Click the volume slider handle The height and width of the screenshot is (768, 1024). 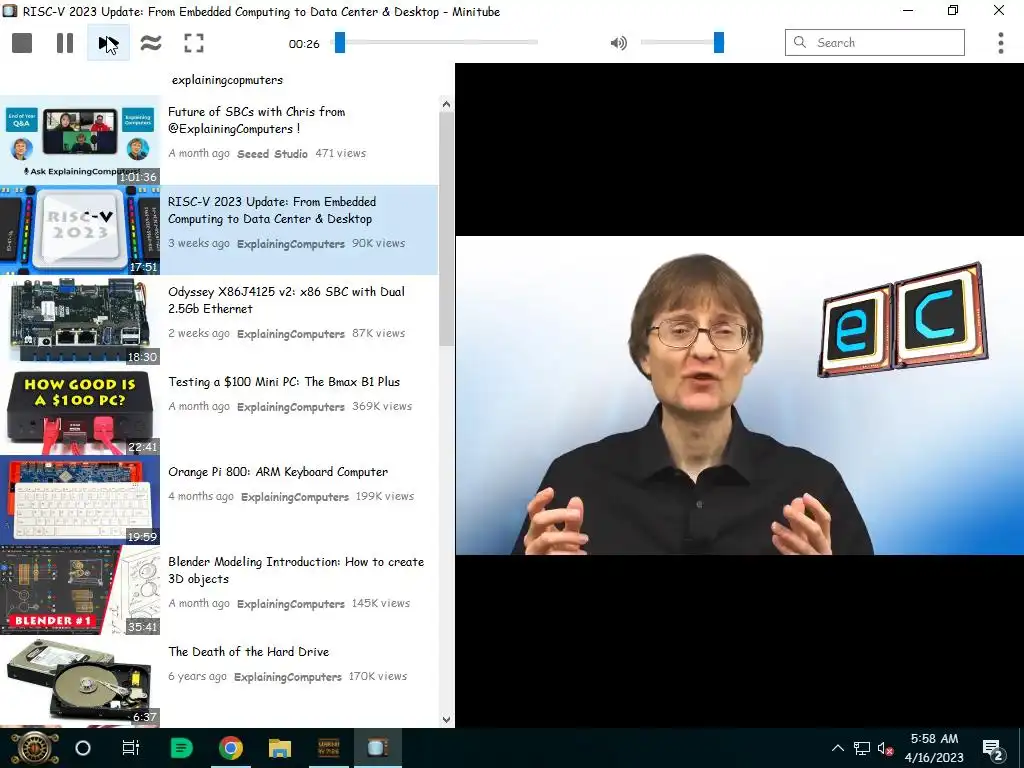(718, 42)
